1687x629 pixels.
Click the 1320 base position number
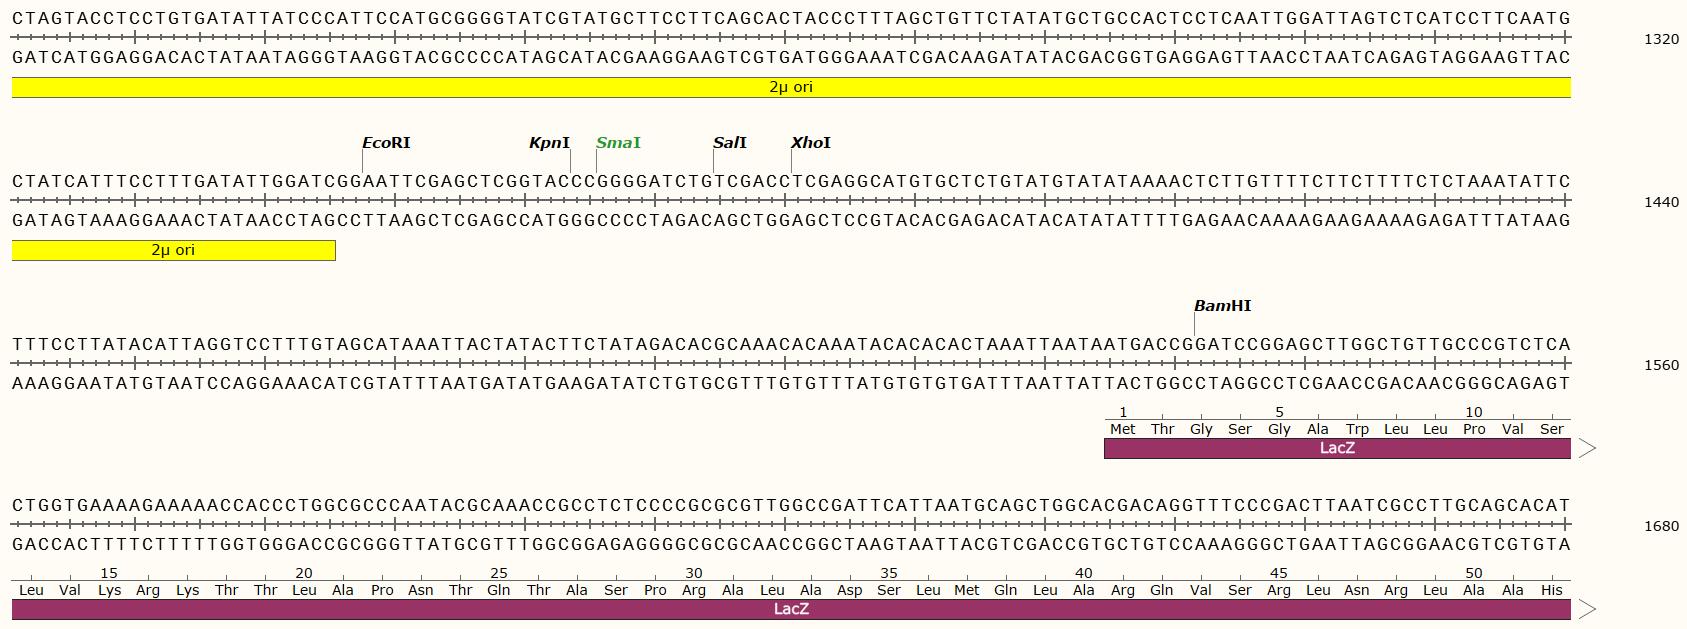[1661, 39]
